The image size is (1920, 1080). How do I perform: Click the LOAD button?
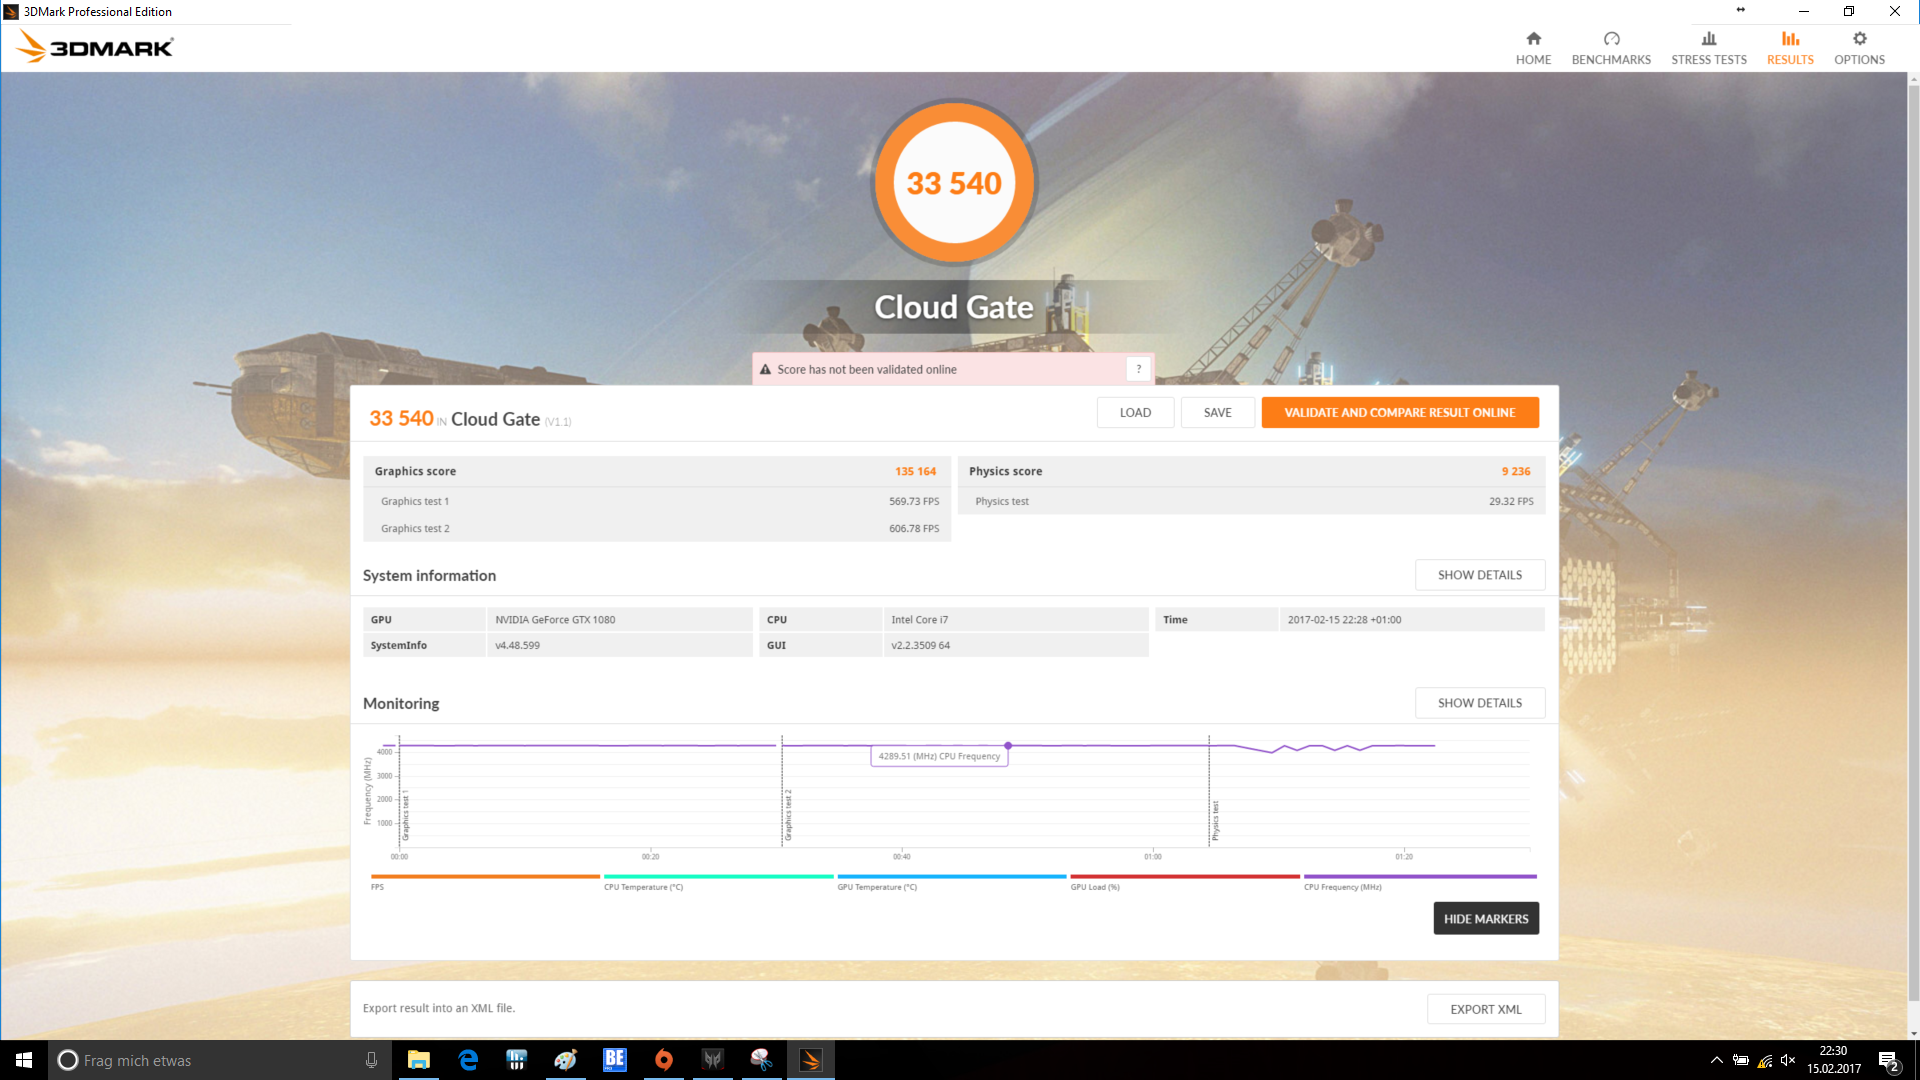click(1135, 412)
